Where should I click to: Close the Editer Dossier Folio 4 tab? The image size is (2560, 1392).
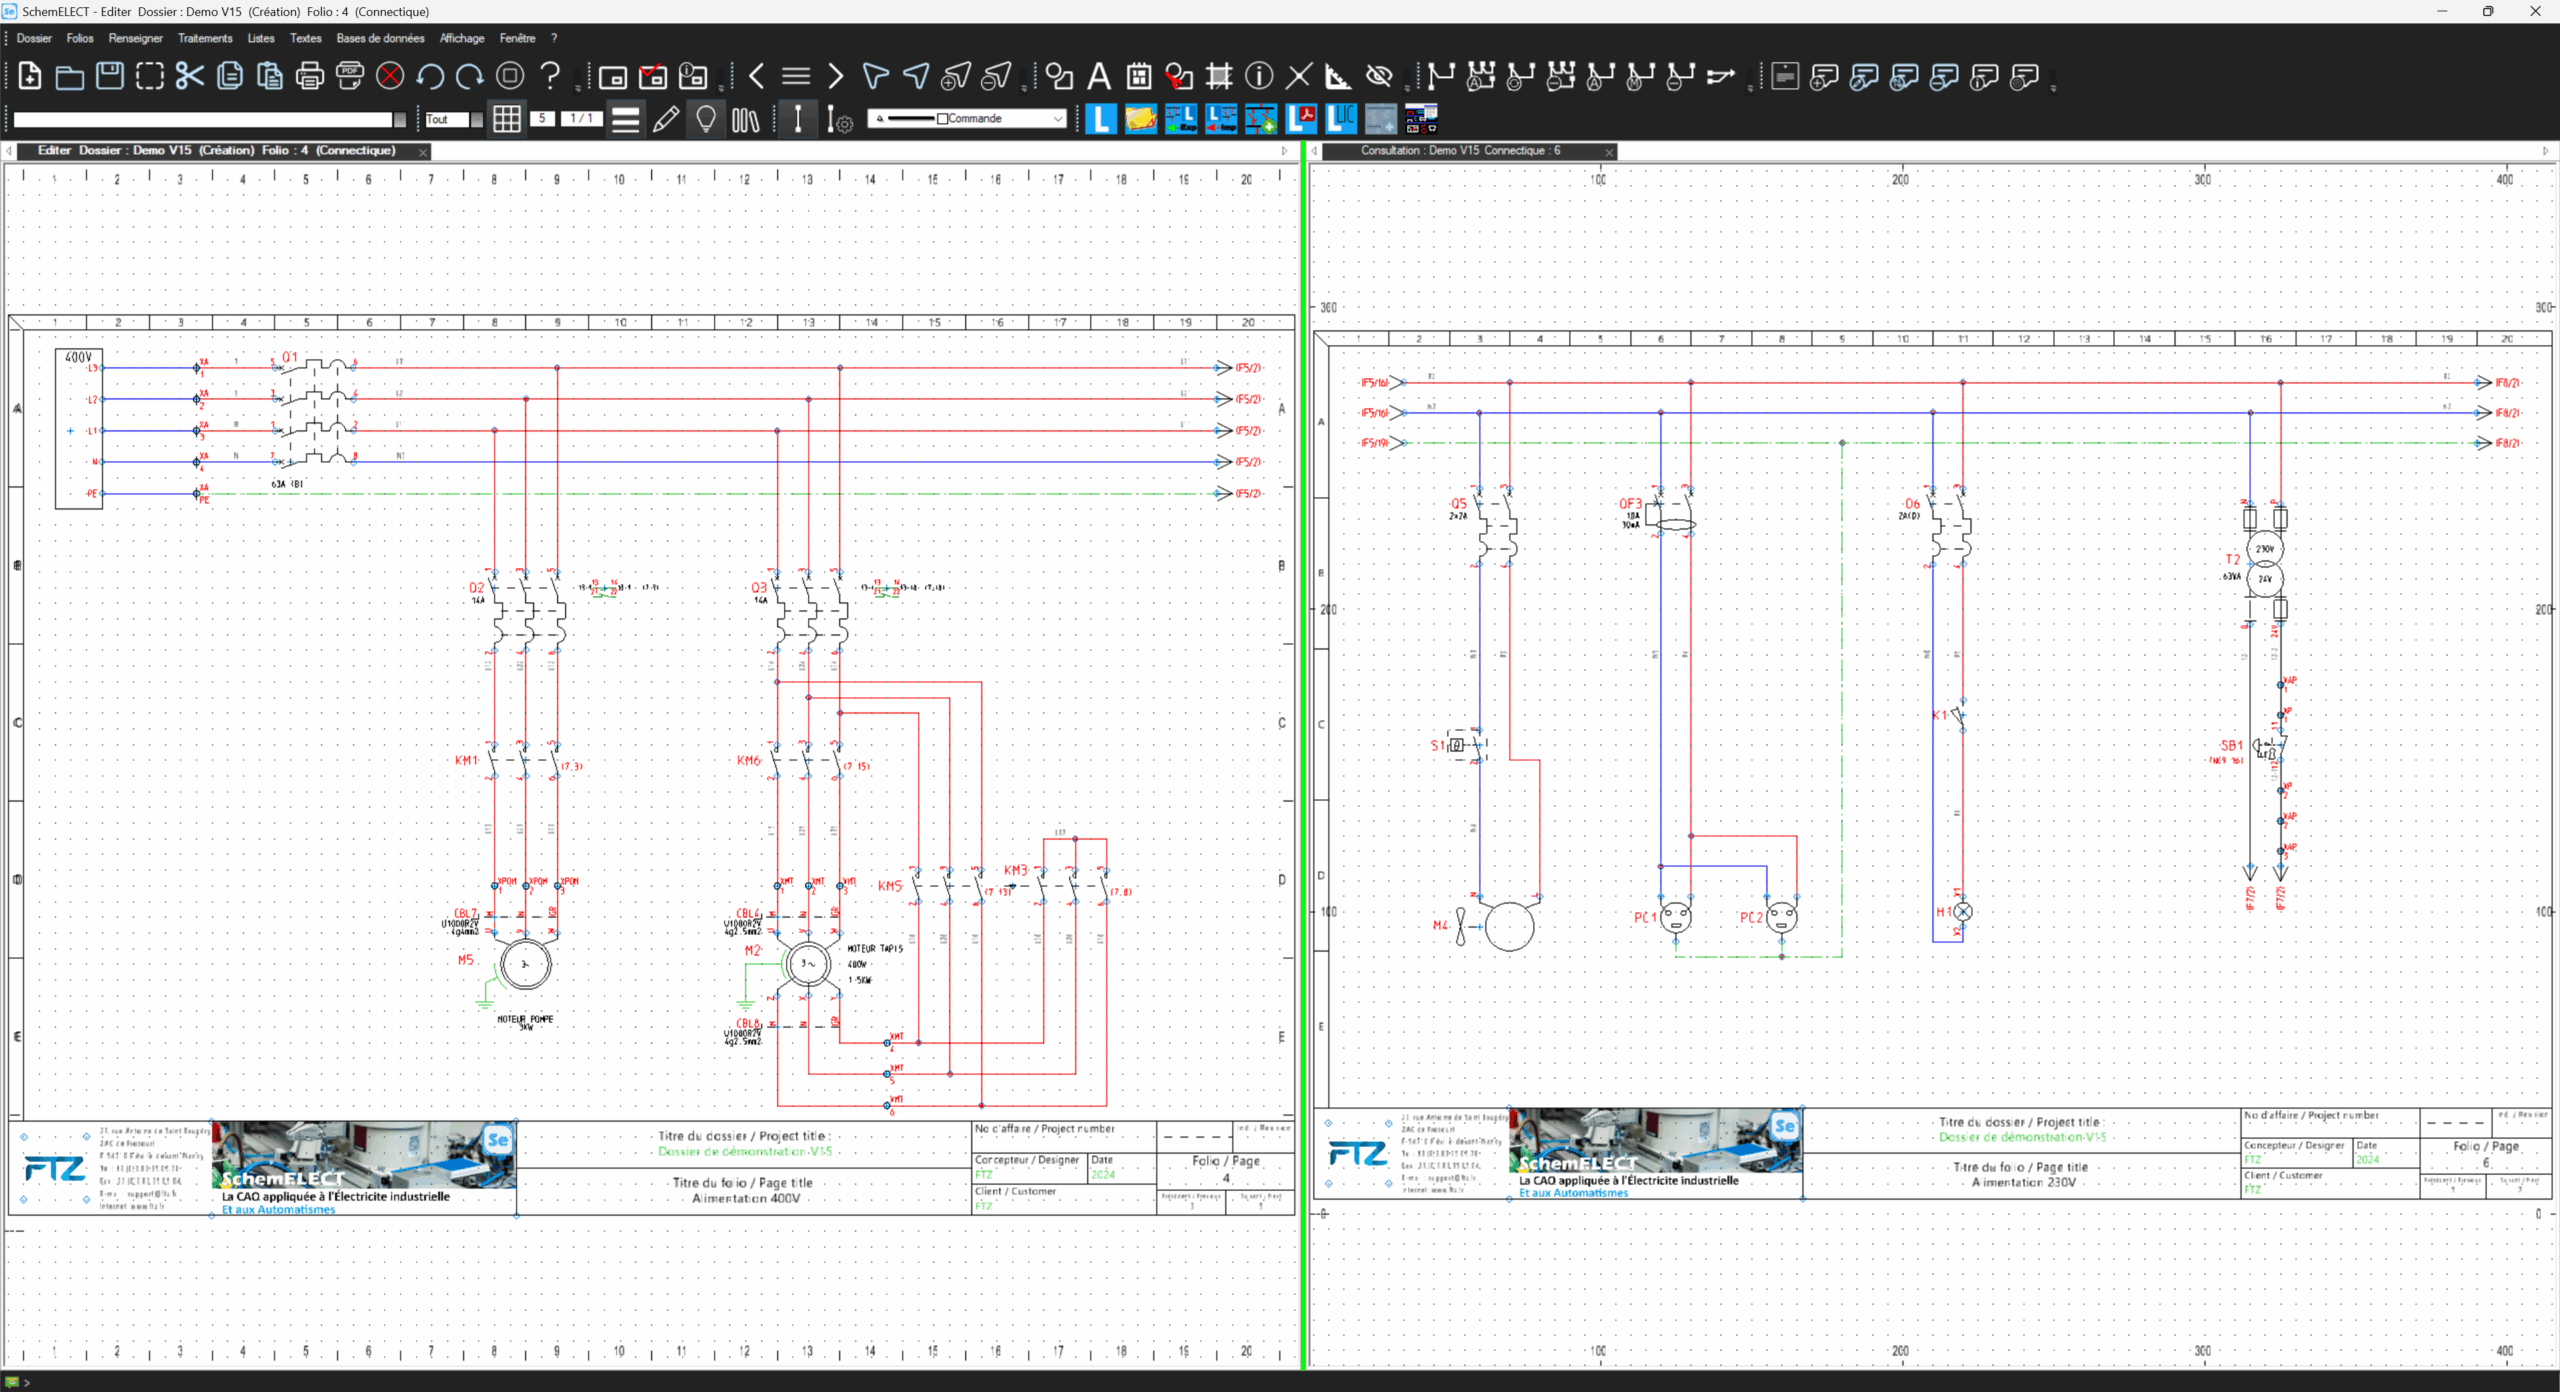pyautogui.click(x=423, y=152)
